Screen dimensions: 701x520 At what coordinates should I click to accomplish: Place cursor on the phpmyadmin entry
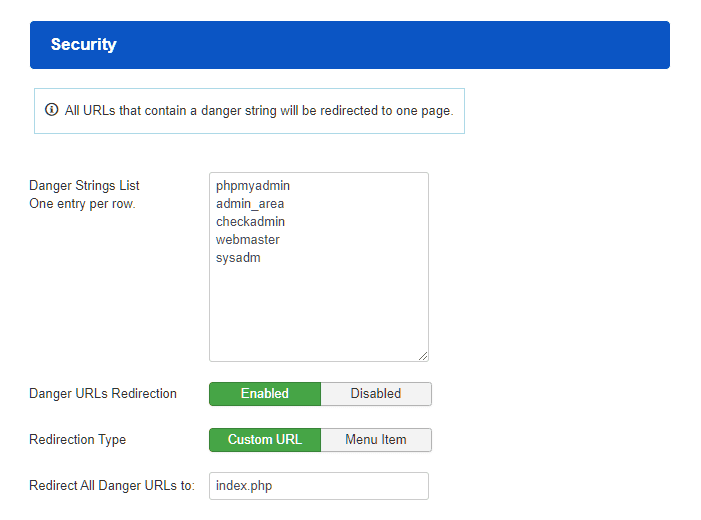(252, 186)
